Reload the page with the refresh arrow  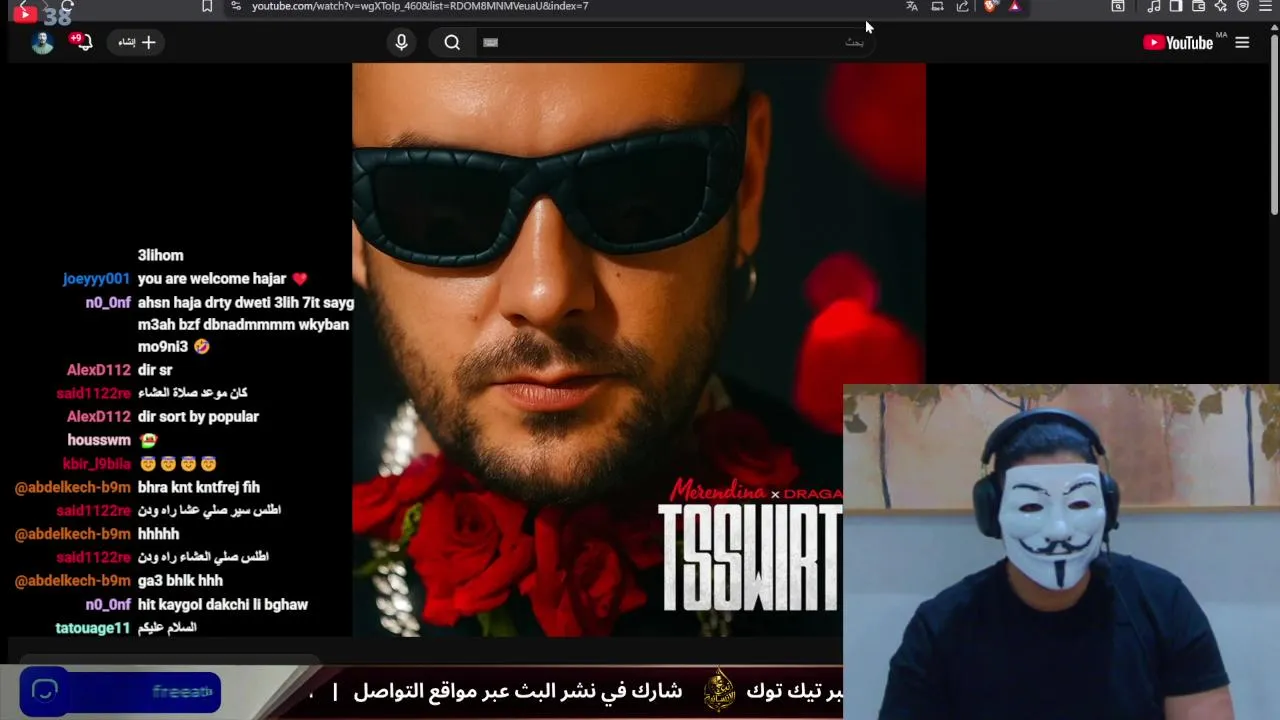click(67, 6)
